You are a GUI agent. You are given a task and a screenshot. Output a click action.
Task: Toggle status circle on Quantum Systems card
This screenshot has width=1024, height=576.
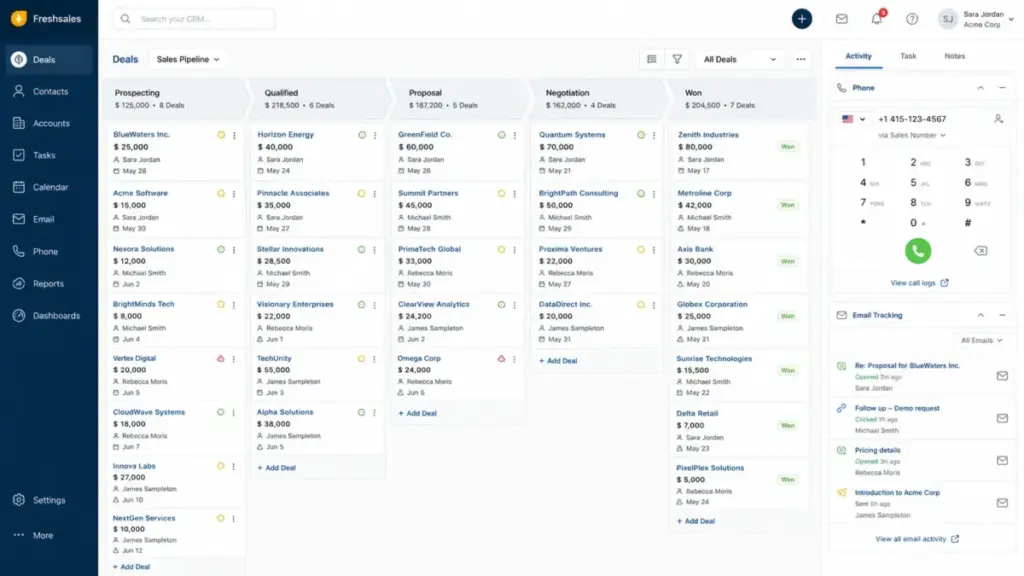[641, 135]
